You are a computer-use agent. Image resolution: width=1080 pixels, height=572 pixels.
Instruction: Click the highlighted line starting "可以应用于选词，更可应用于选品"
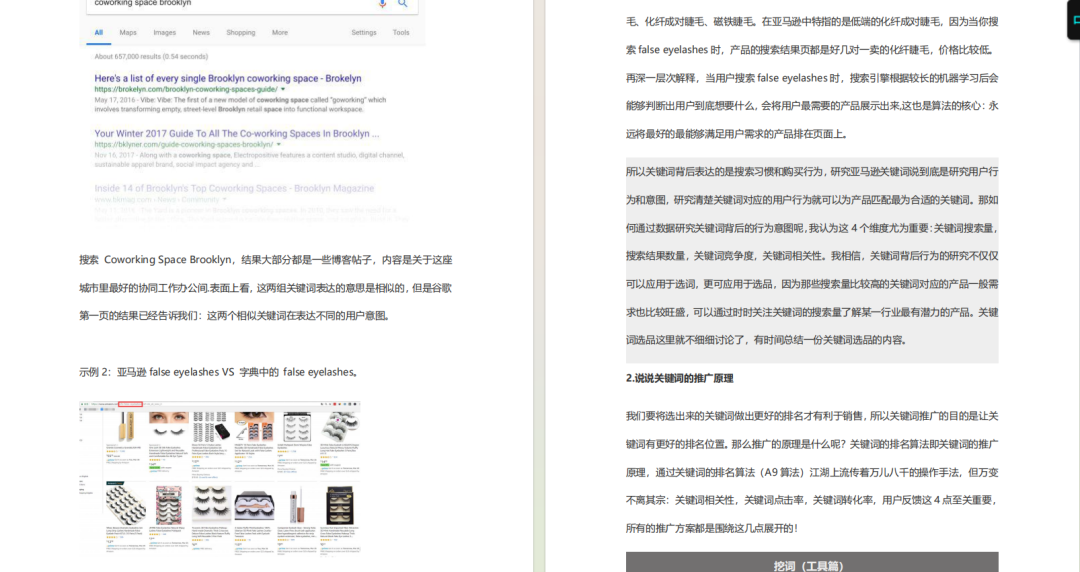[812, 284]
